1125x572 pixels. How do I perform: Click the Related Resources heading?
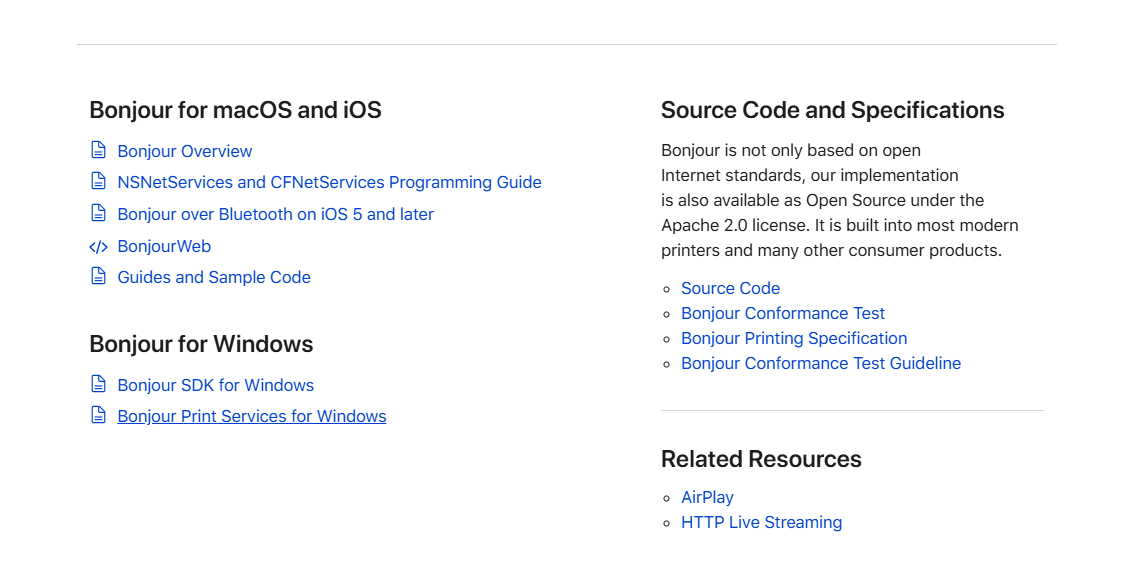point(761,459)
